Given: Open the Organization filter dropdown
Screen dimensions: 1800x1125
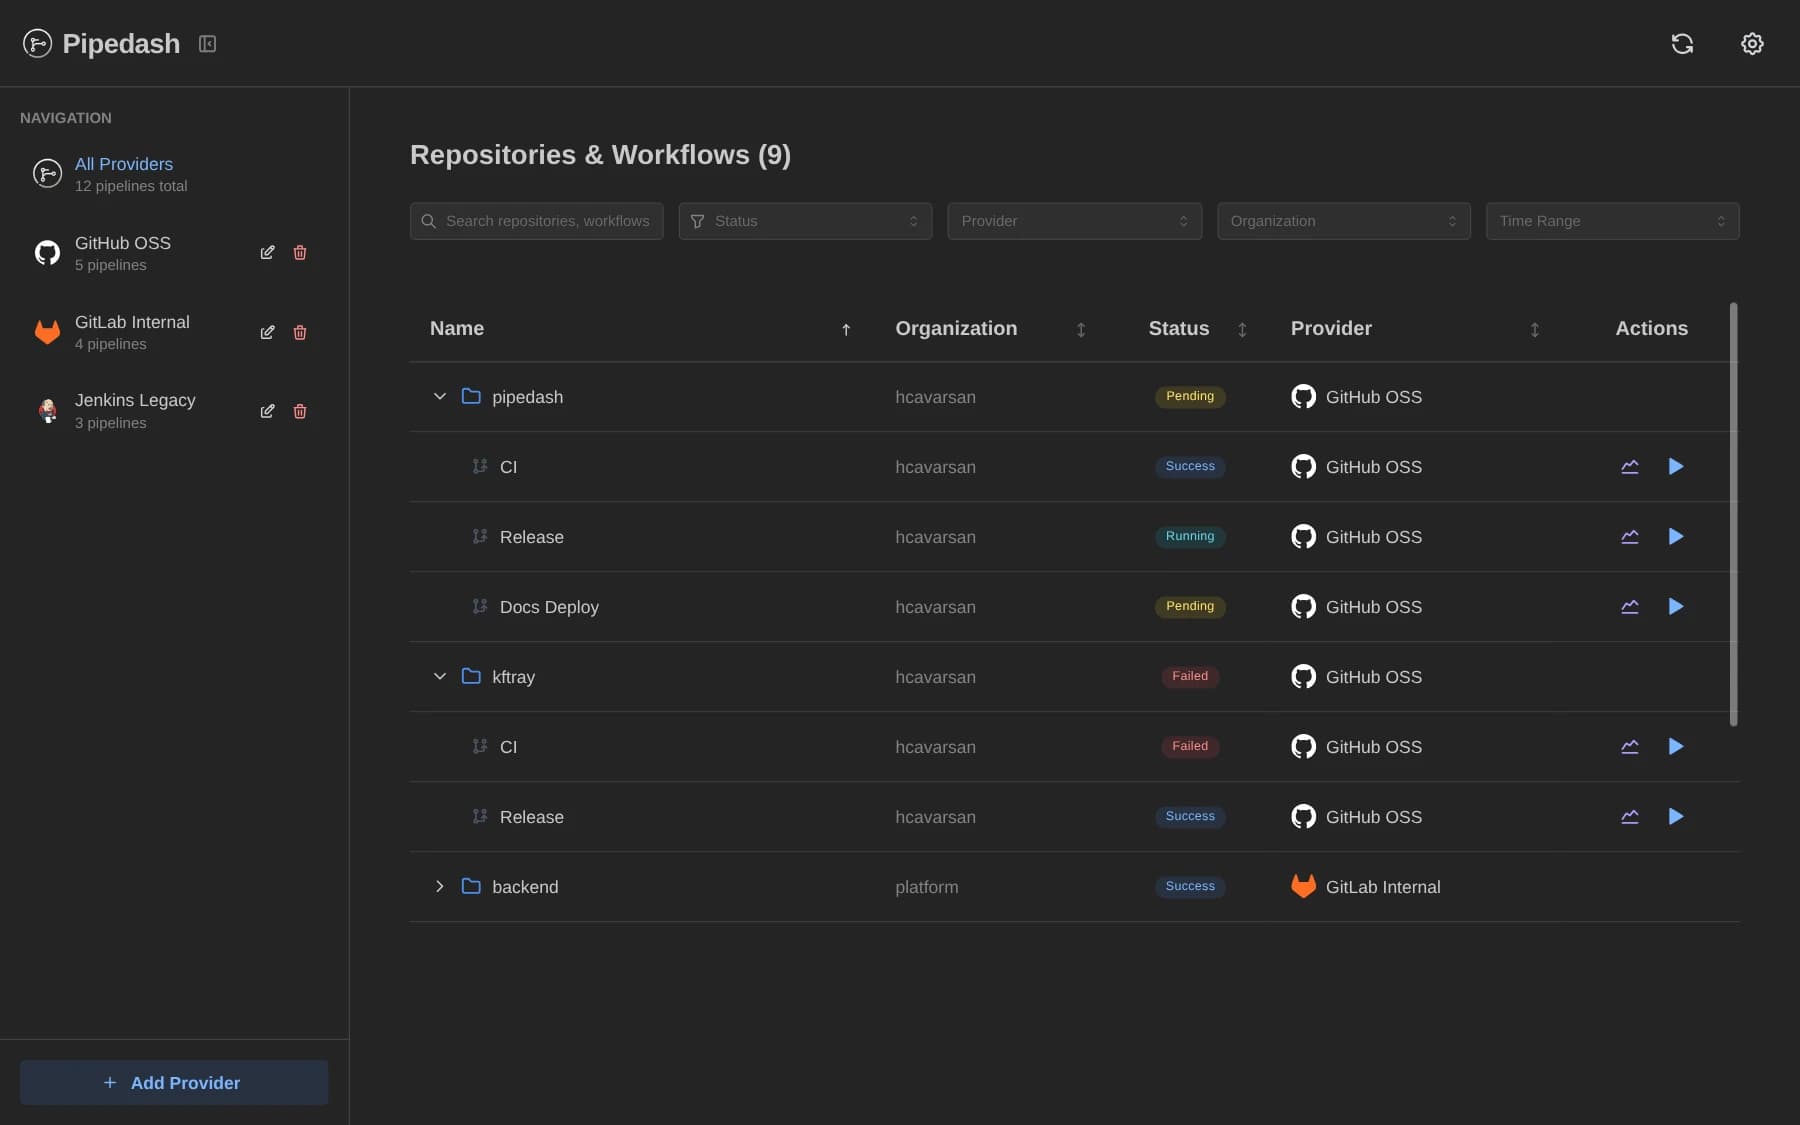Looking at the screenshot, I should click(1343, 221).
